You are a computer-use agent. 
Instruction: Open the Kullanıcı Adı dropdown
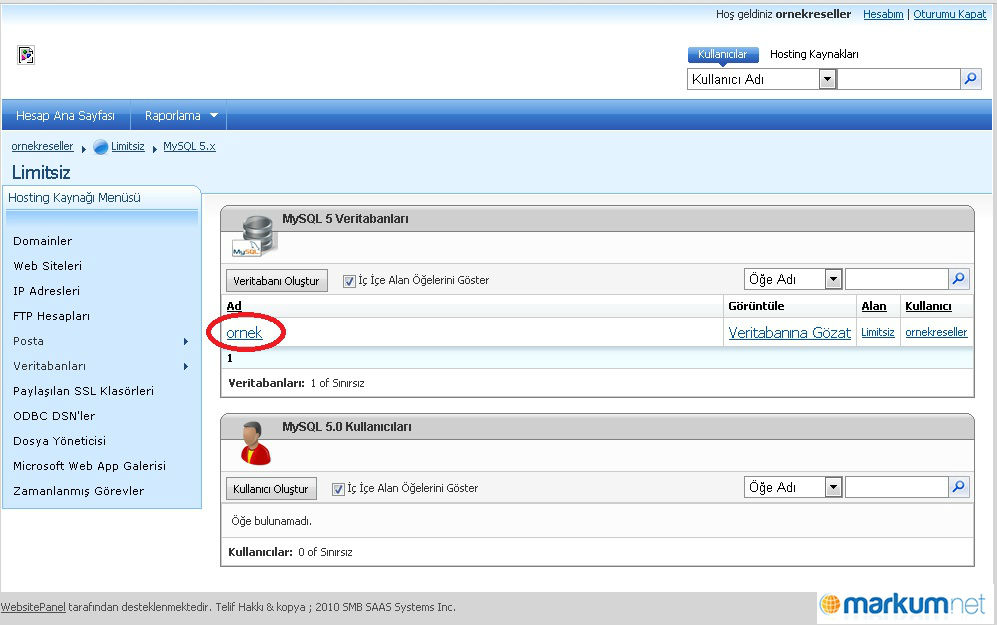[827, 79]
